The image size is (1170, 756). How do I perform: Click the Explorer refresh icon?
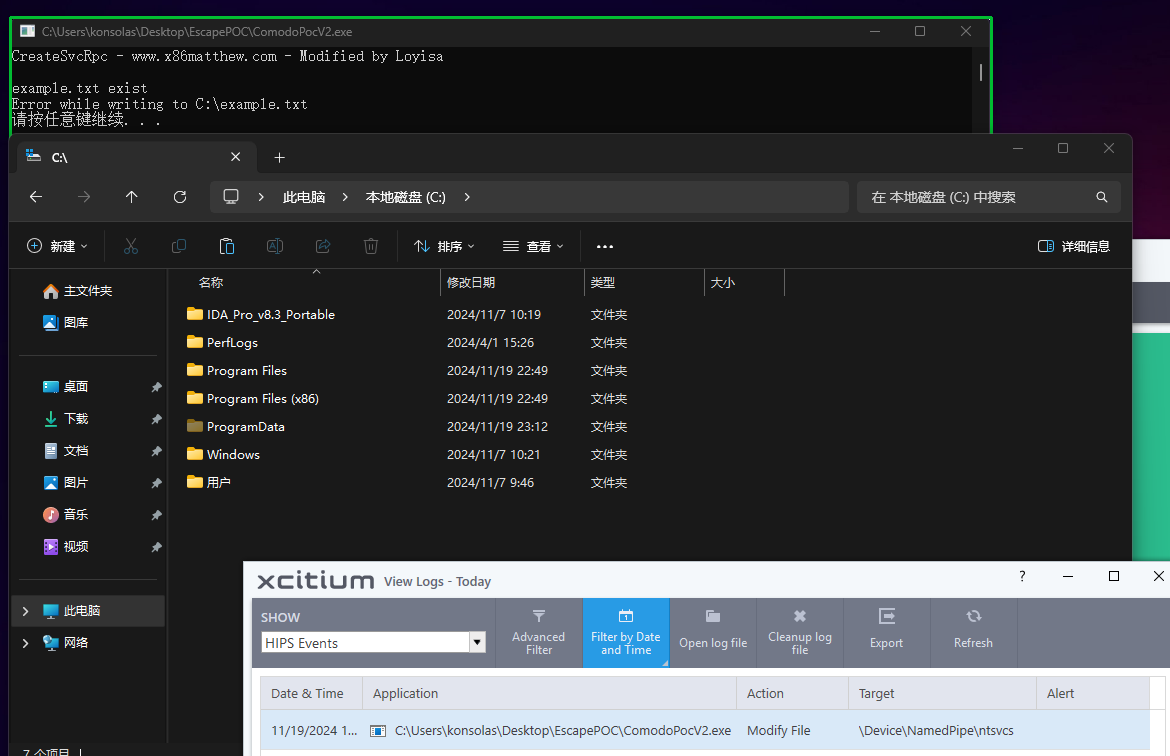coord(180,197)
